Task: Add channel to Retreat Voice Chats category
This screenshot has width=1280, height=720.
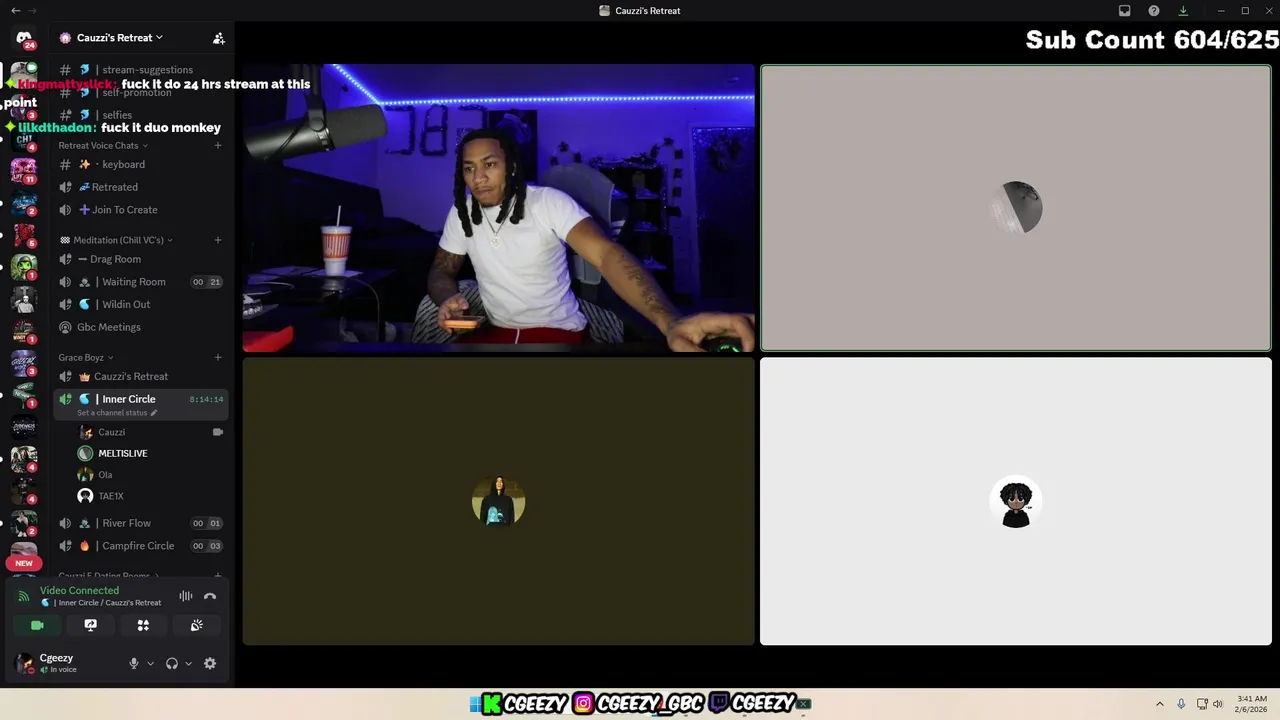Action: [218, 146]
